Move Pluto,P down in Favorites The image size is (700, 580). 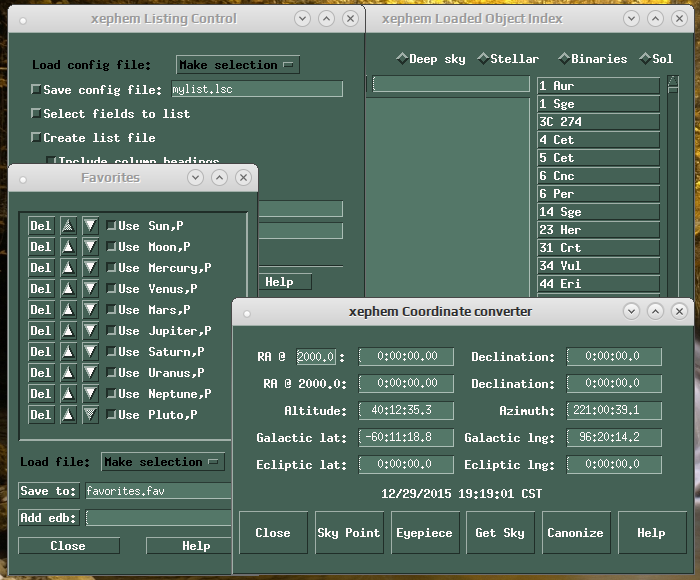pyautogui.click(x=90, y=414)
